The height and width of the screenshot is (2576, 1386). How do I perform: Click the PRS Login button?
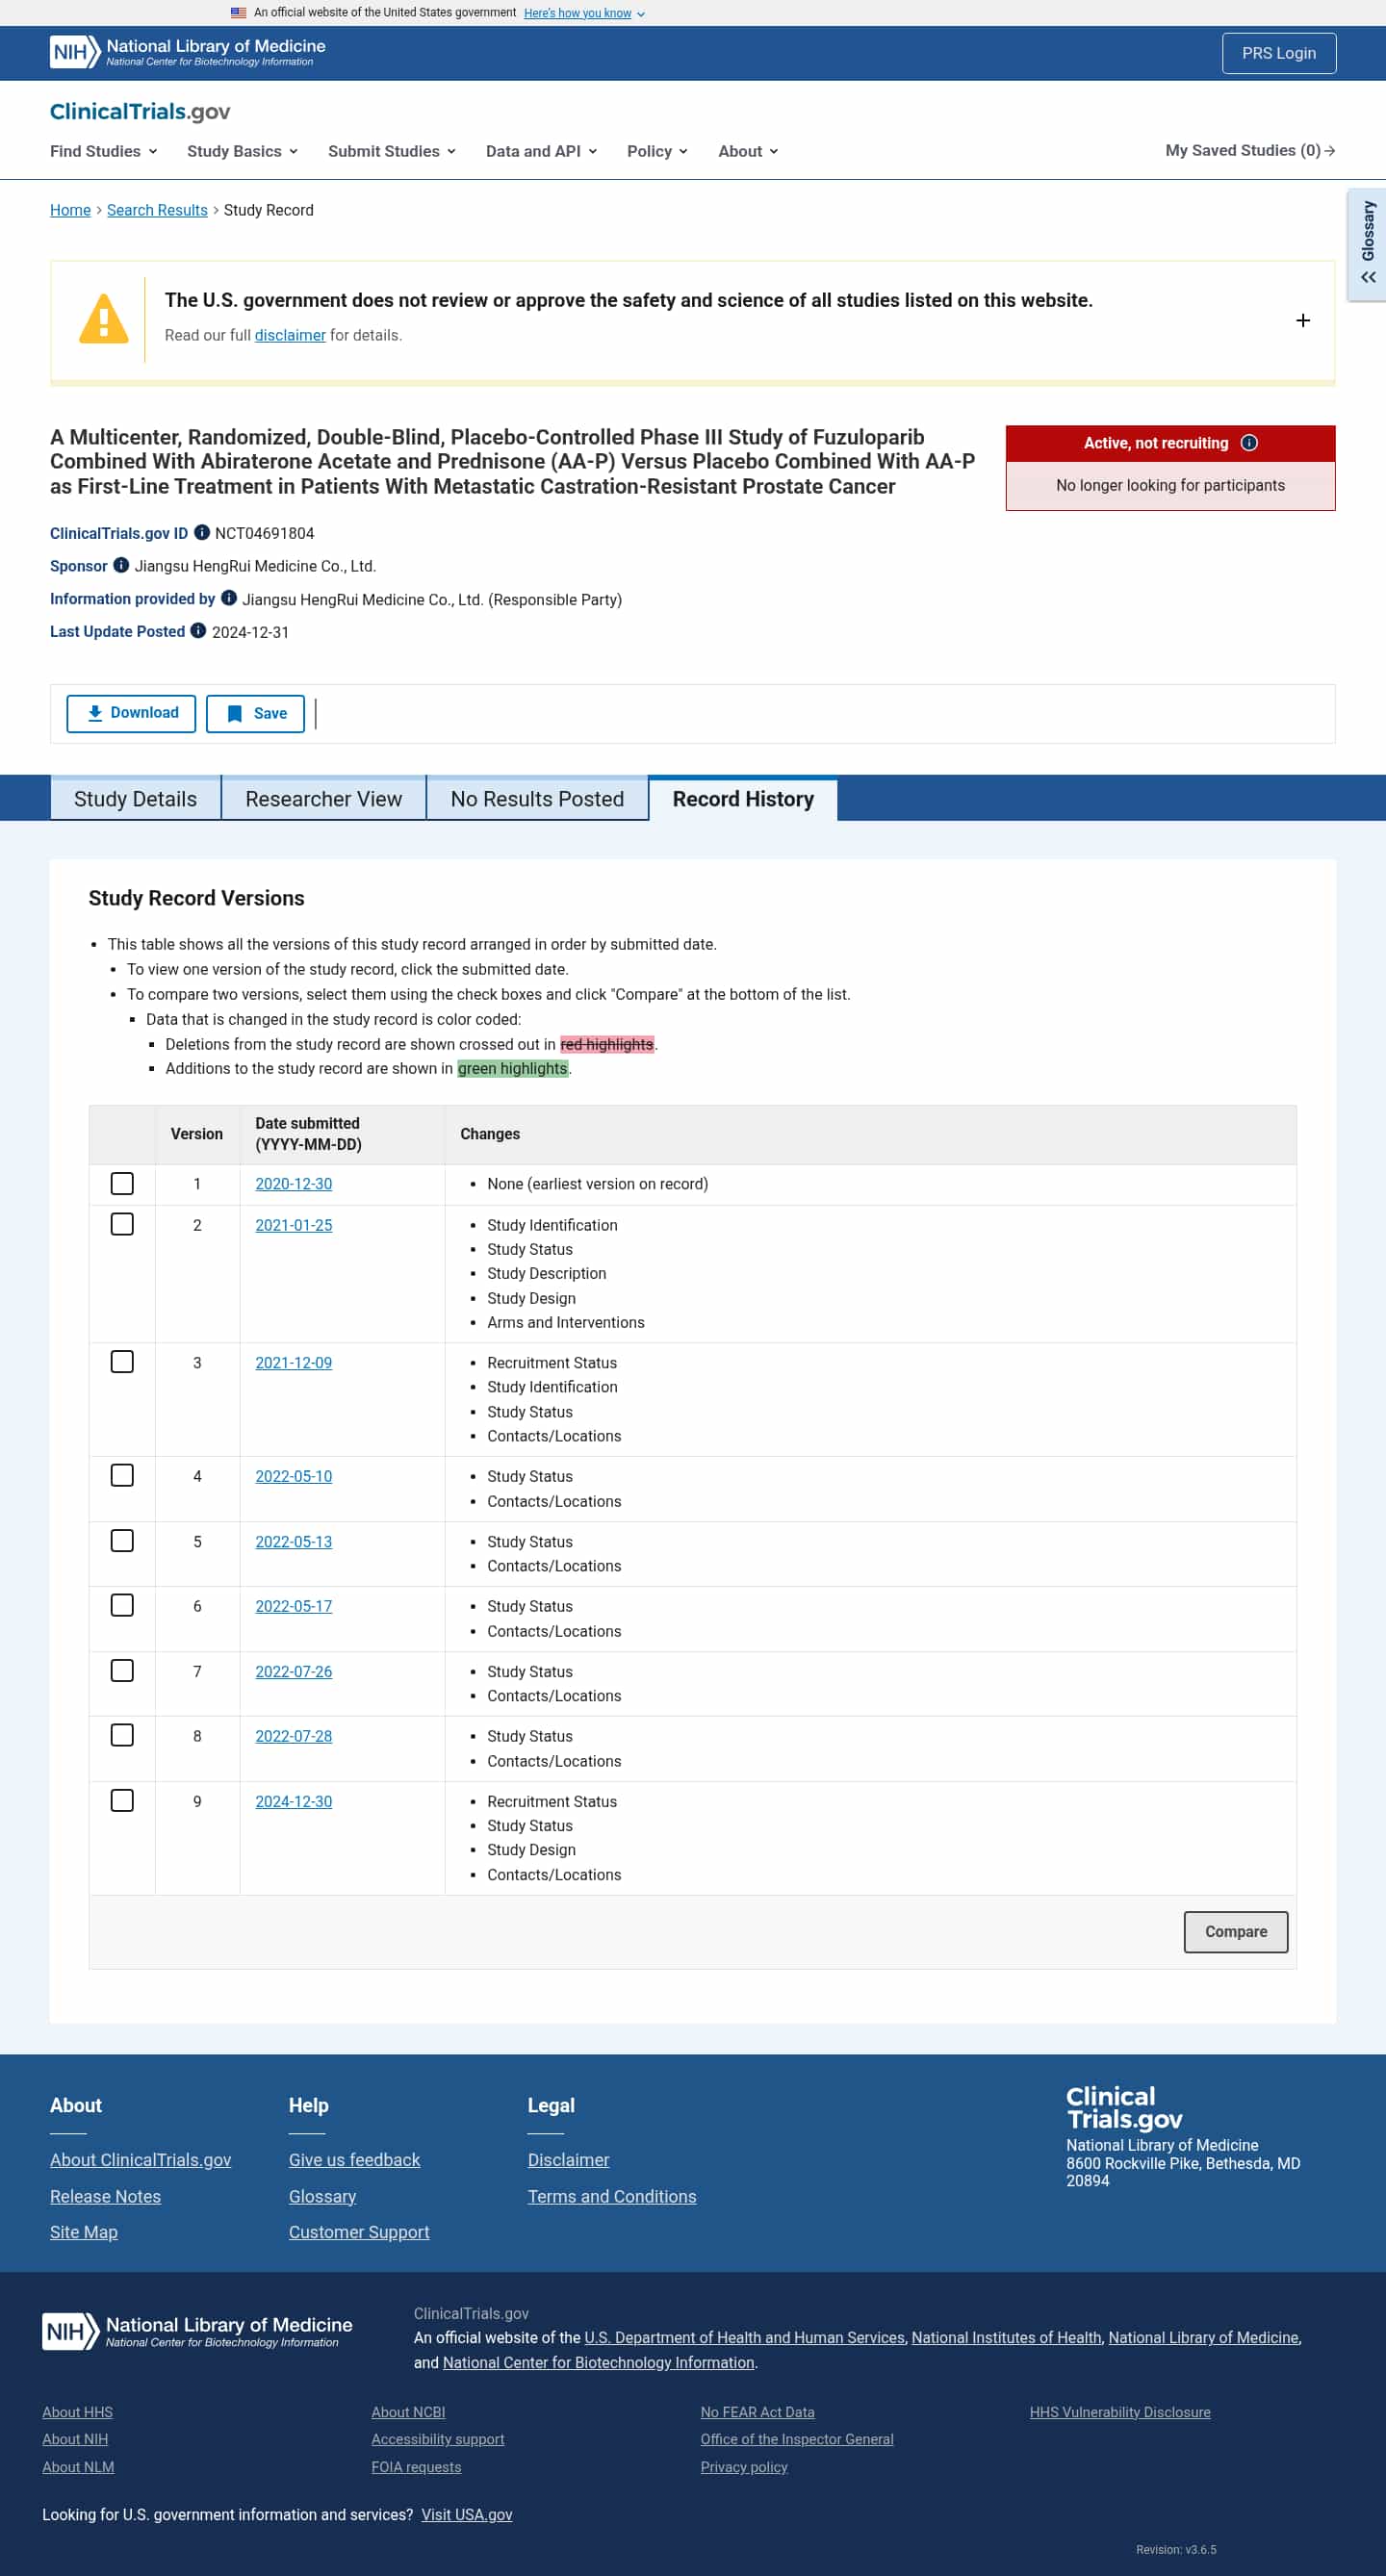coord(1278,53)
